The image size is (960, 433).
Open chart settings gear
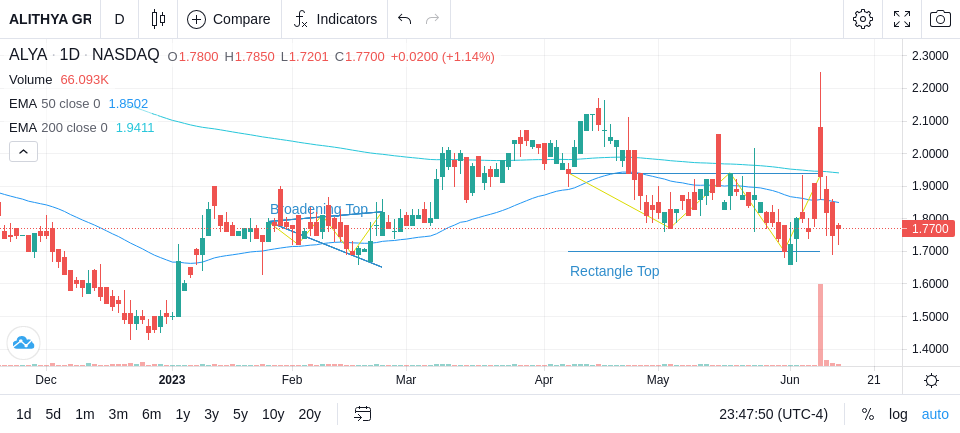(863, 19)
